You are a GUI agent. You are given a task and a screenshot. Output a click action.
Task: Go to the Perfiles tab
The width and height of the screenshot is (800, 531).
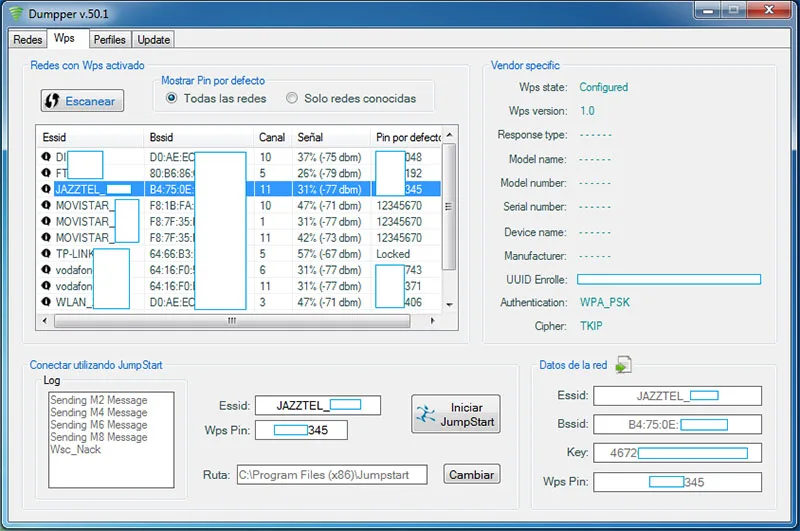click(110, 39)
